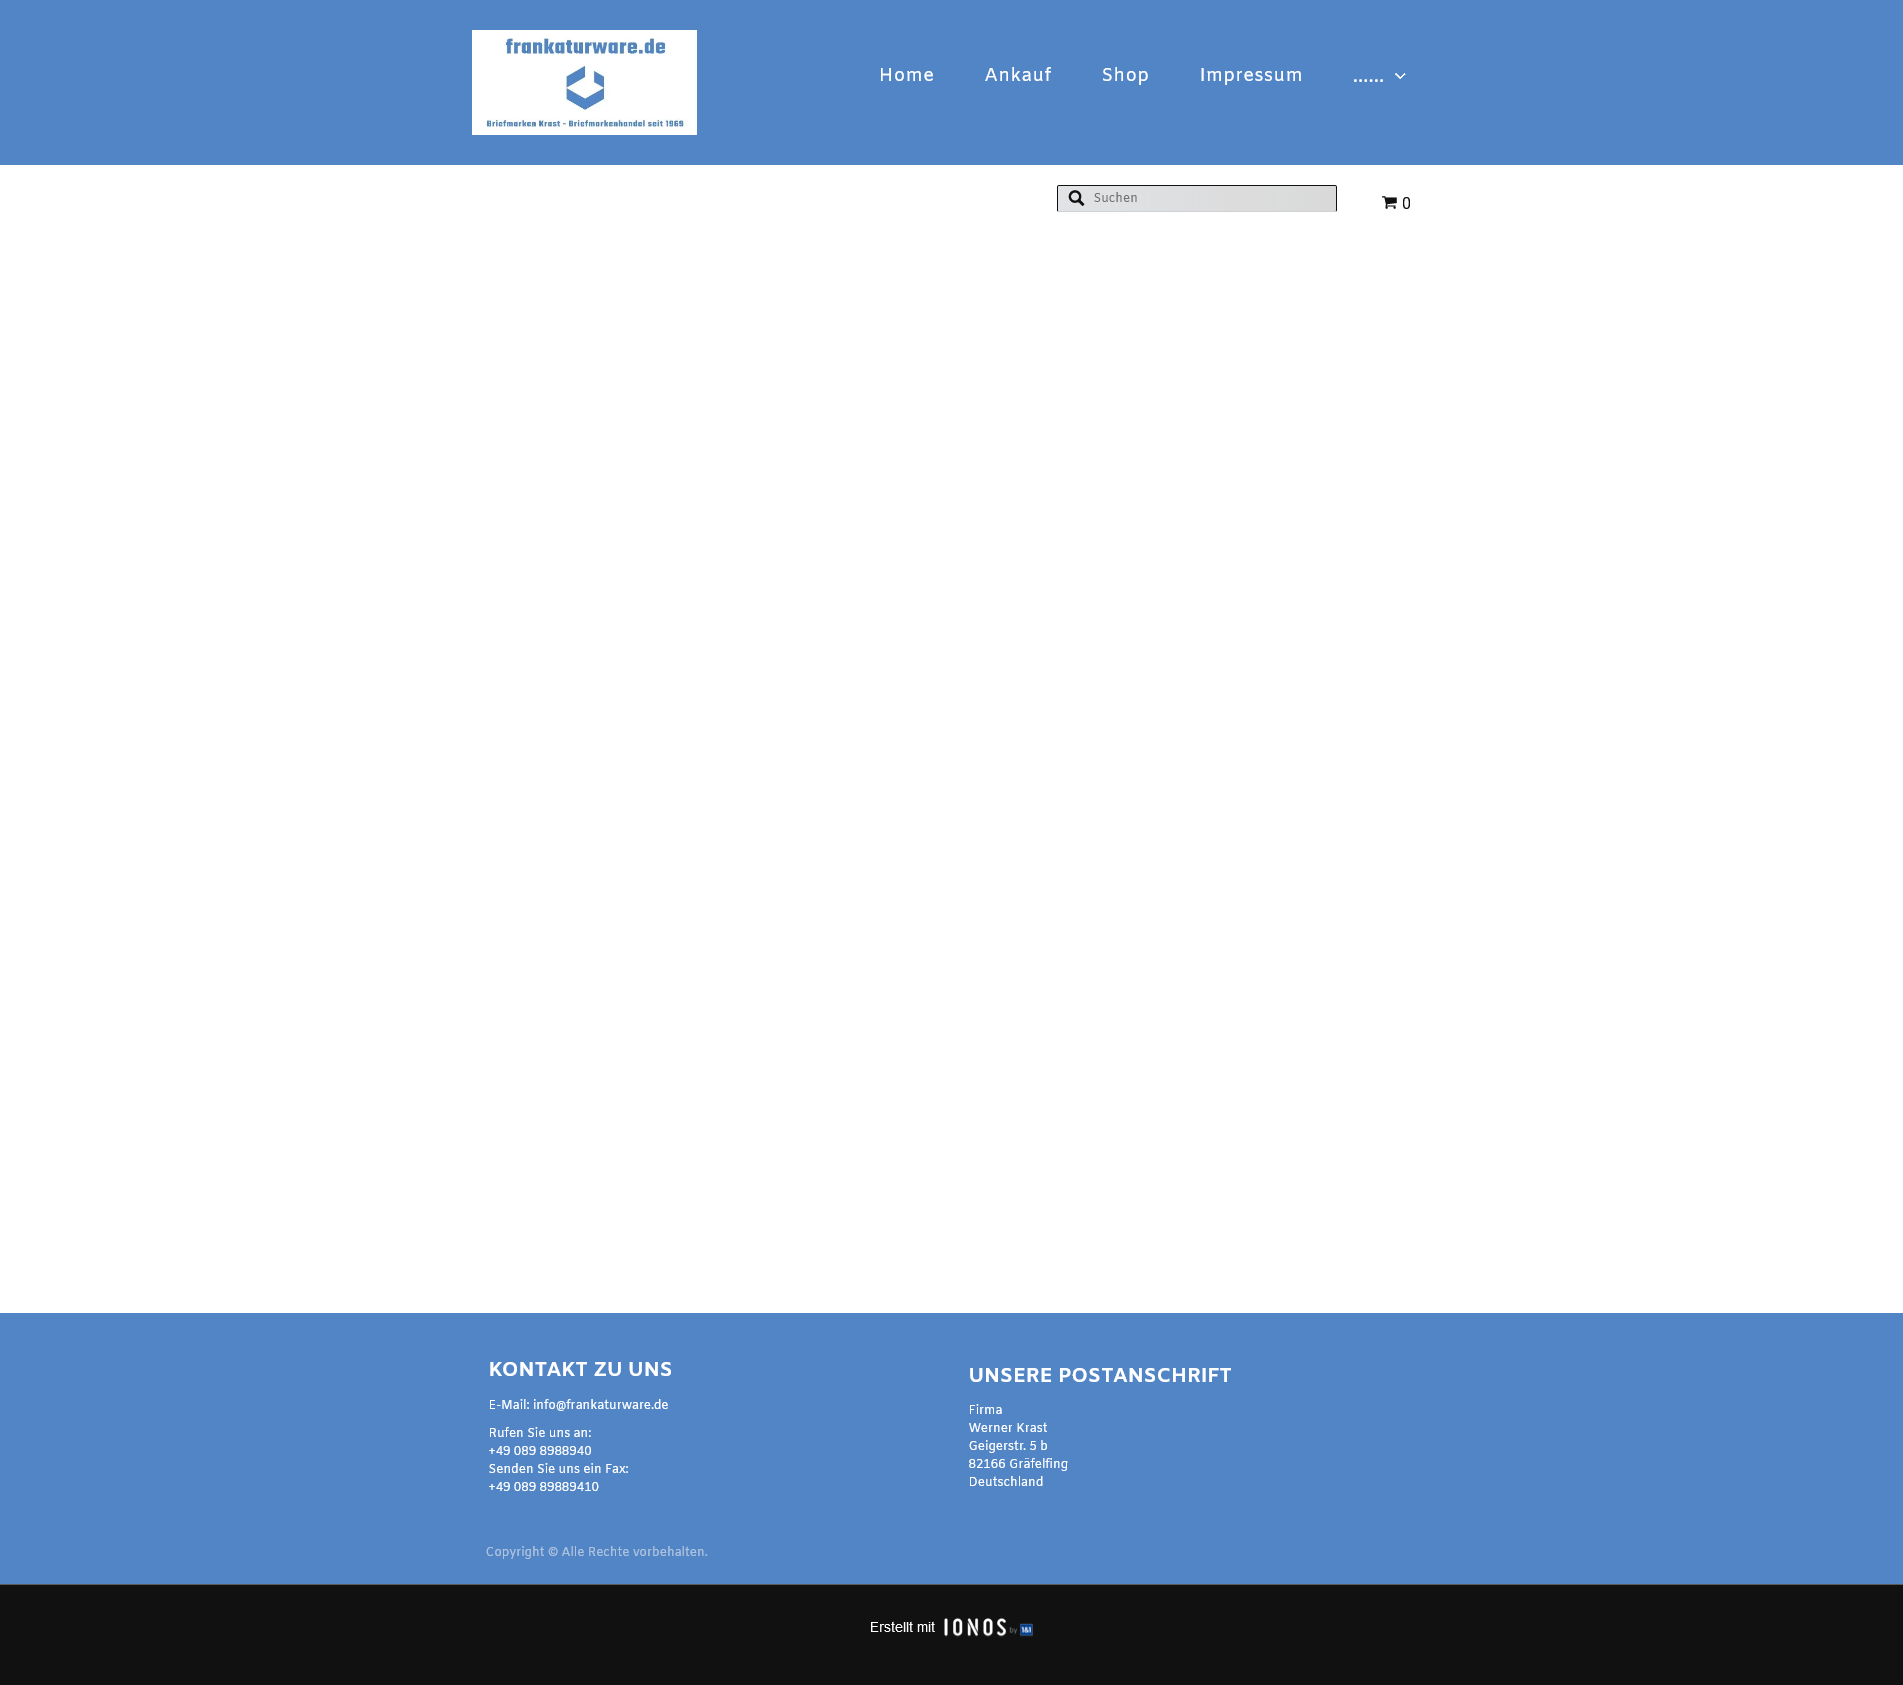Click the IONOS logo in footer

988,1628
